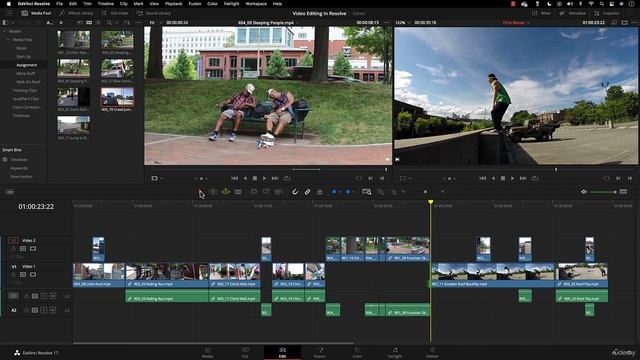Mute the A2 audio track

tap(53, 310)
